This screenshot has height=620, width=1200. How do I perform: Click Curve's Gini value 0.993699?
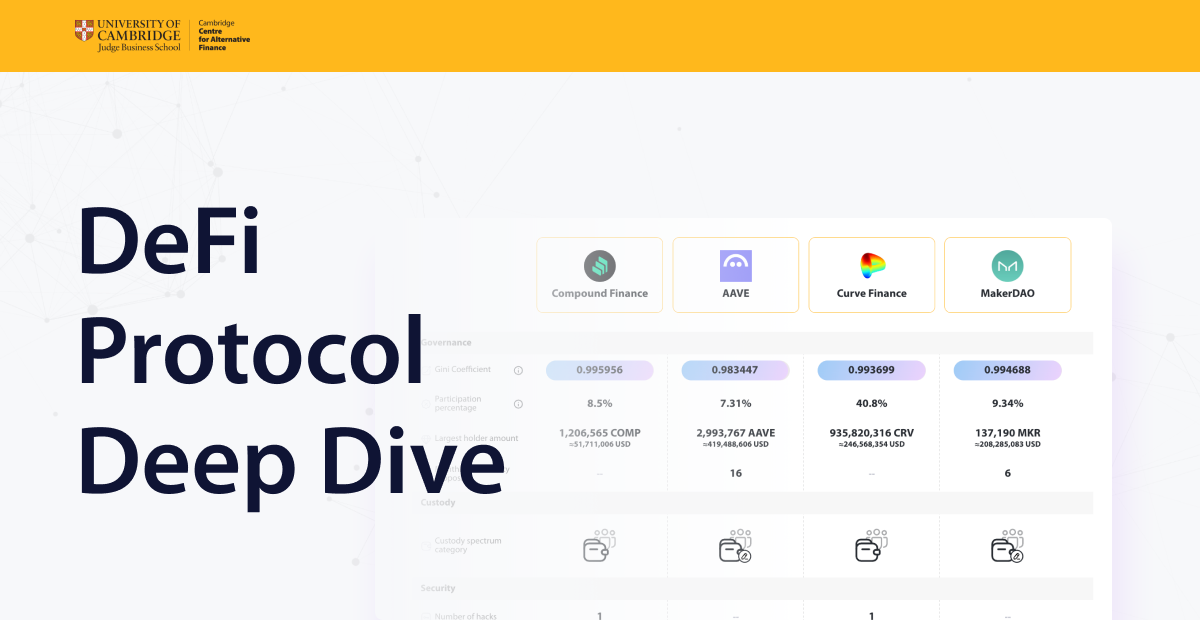872,370
